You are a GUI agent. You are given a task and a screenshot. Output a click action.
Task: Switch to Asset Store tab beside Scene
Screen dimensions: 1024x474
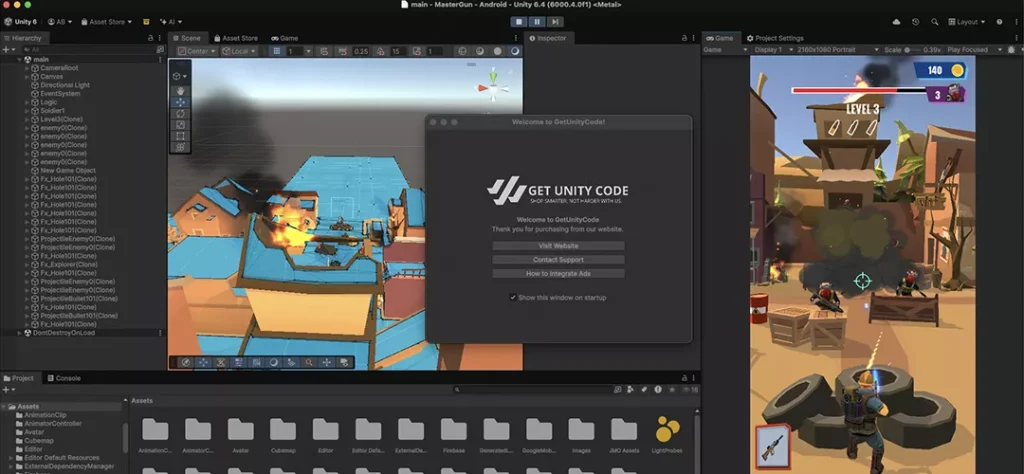[236, 38]
